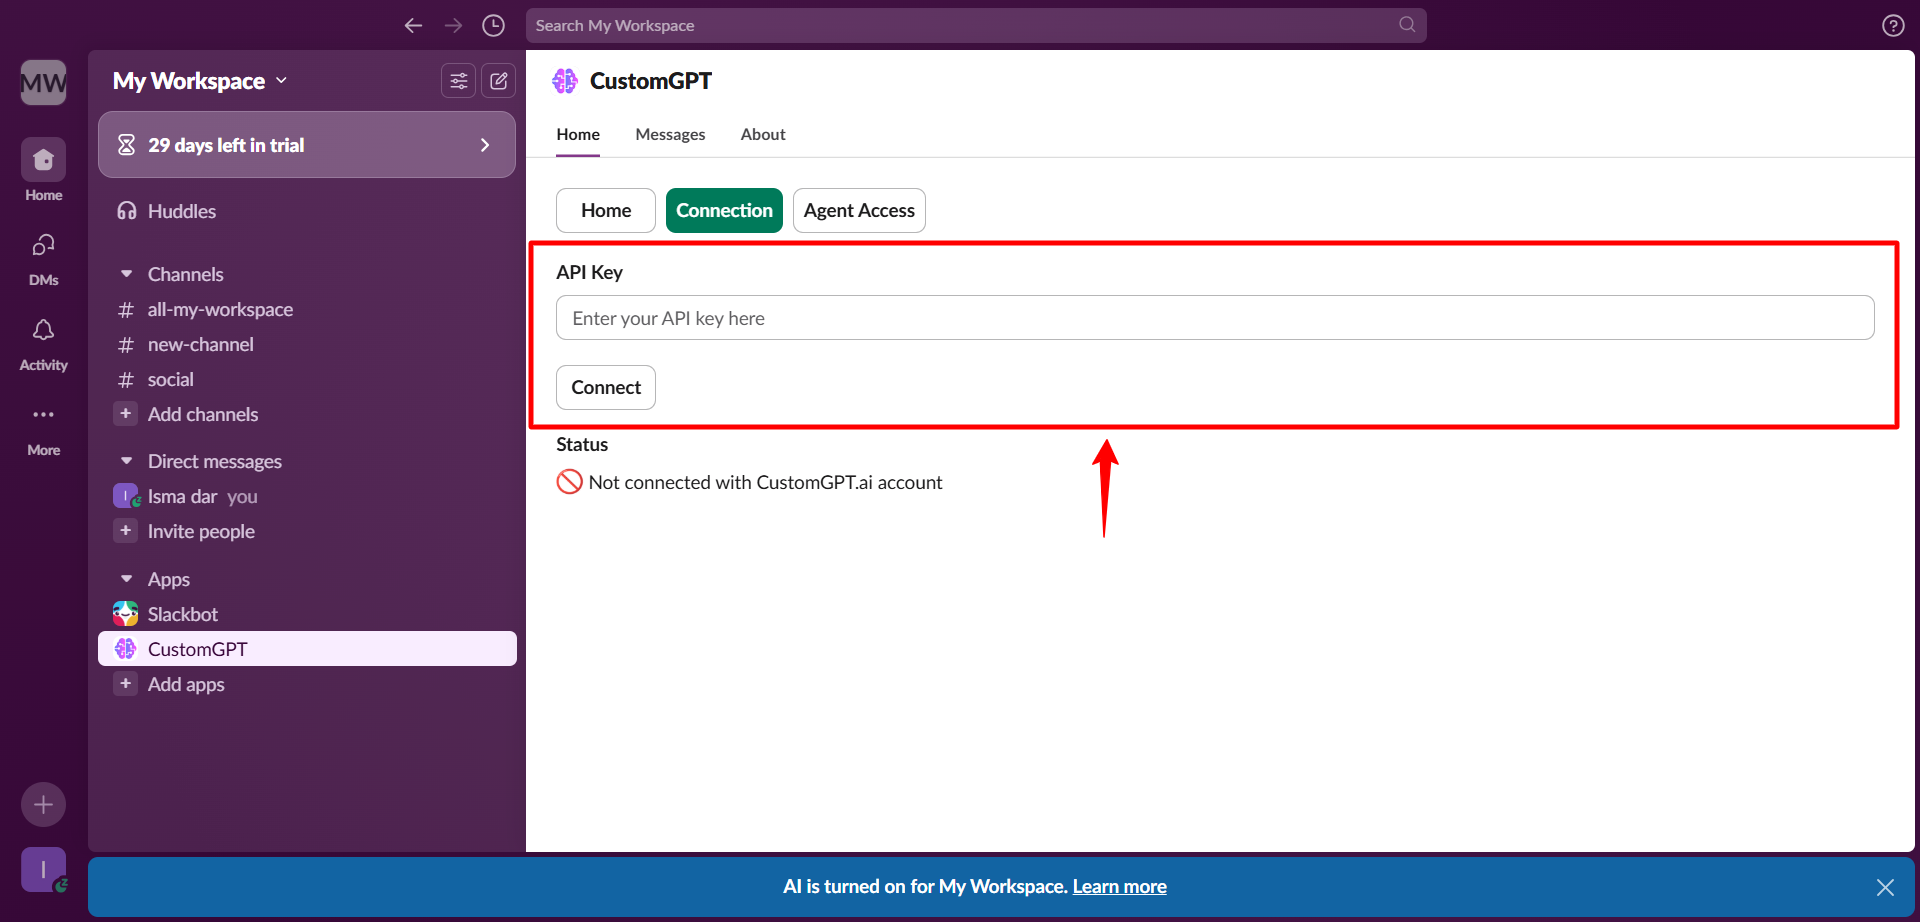Image resolution: width=1920 pixels, height=922 pixels.
Task: Collapse the Channels section
Action: [126, 274]
